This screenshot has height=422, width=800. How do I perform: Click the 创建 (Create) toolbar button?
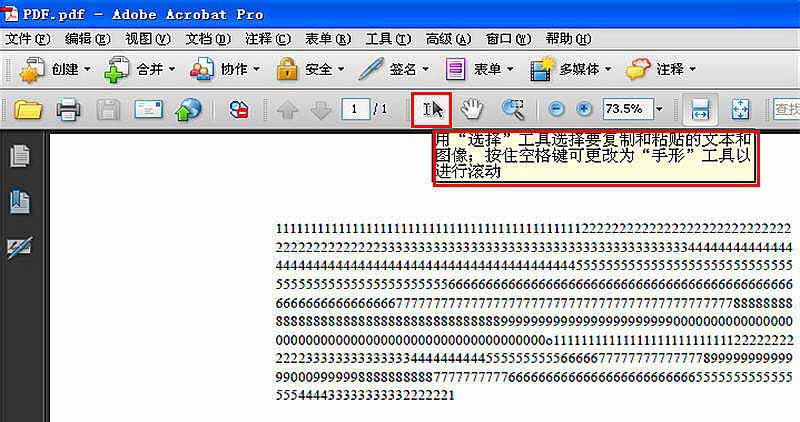pos(49,69)
